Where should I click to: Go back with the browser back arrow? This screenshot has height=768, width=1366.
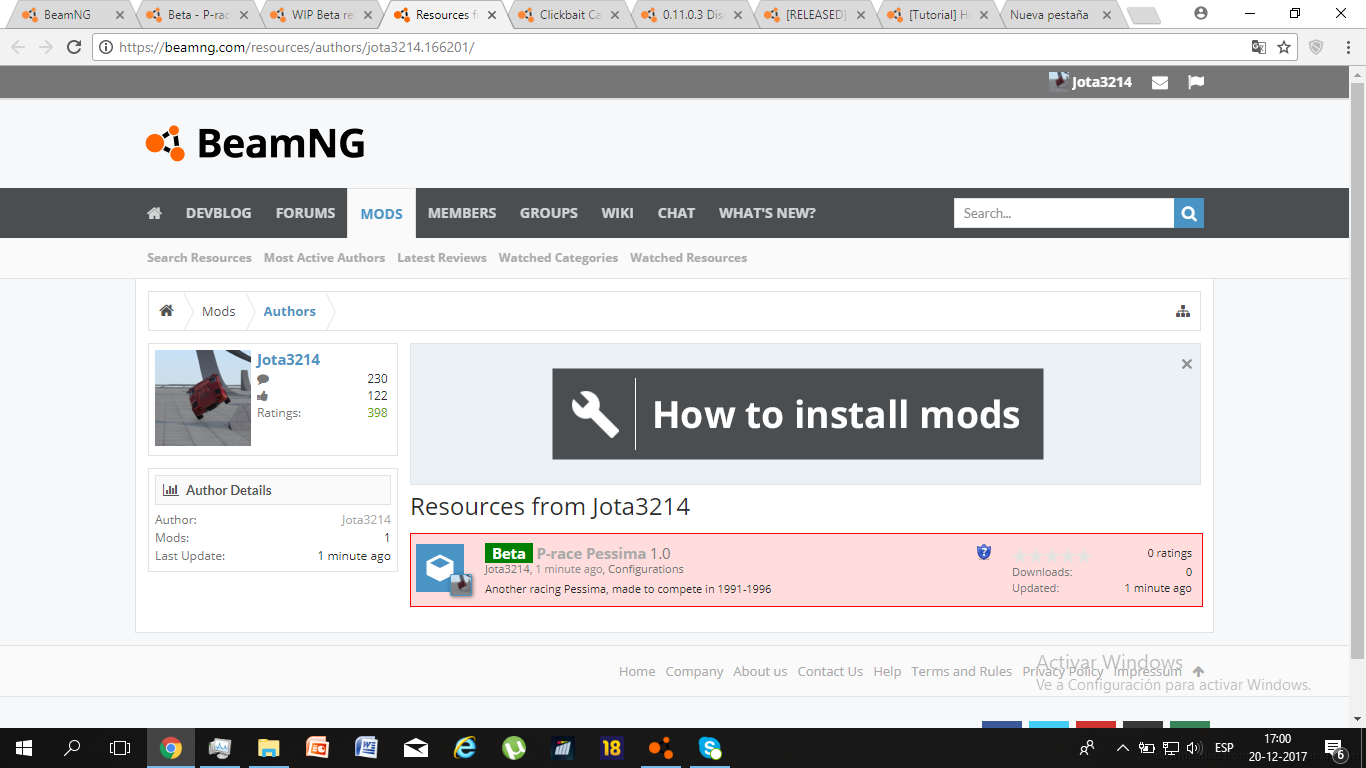point(18,47)
